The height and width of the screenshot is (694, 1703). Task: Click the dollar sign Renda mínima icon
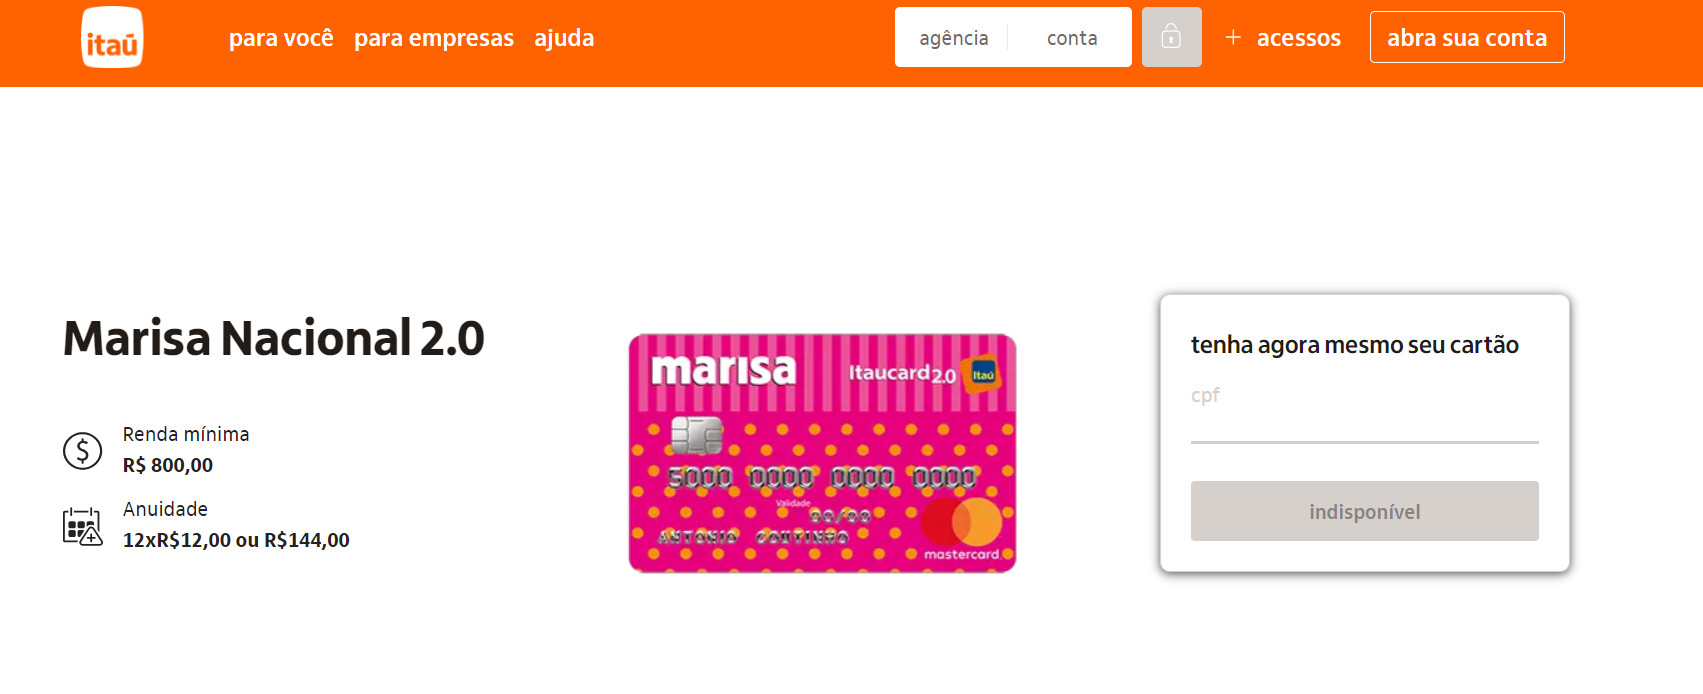(x=82, y=451)
